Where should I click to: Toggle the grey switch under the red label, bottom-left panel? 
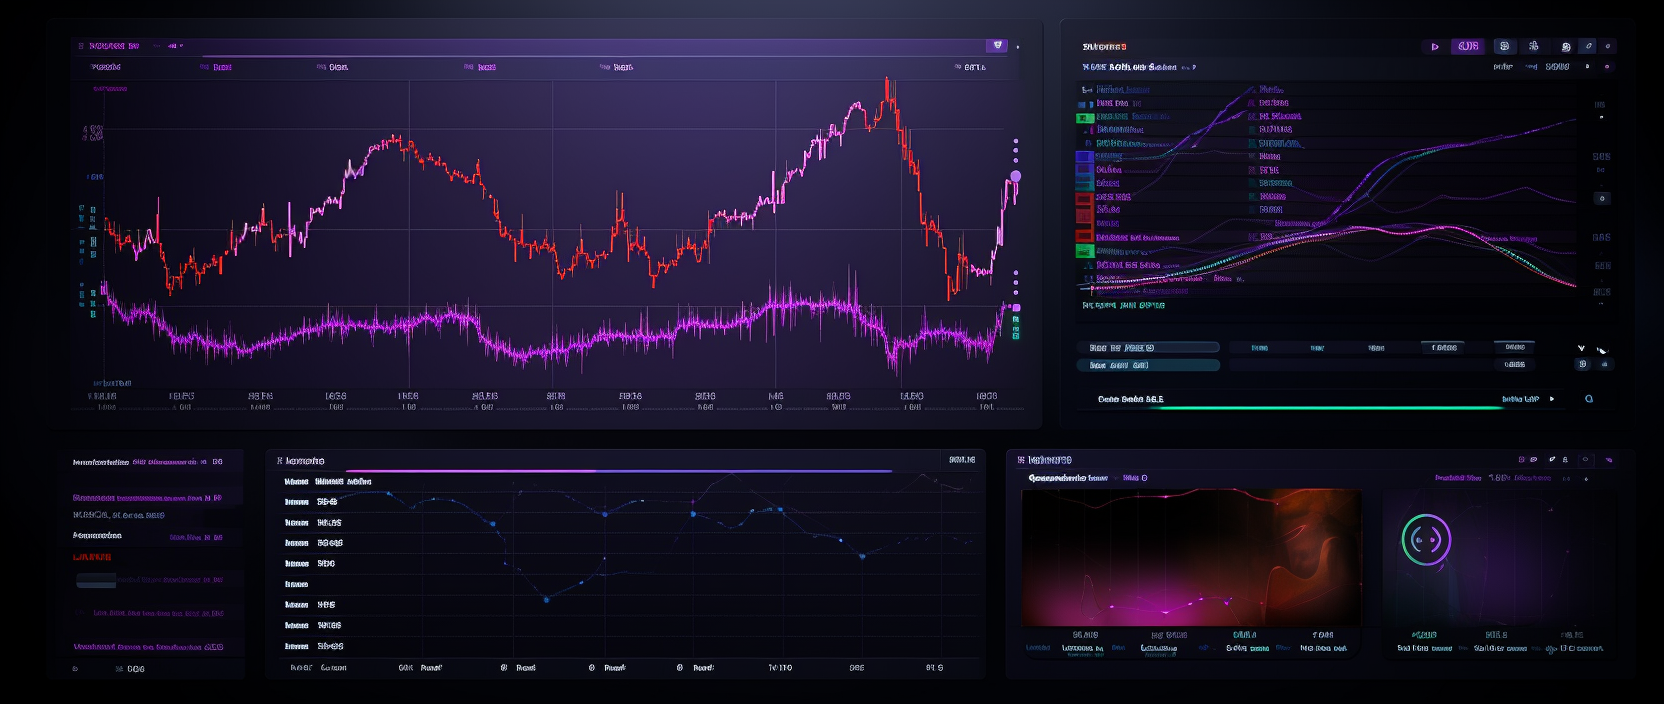pos(96,580)
